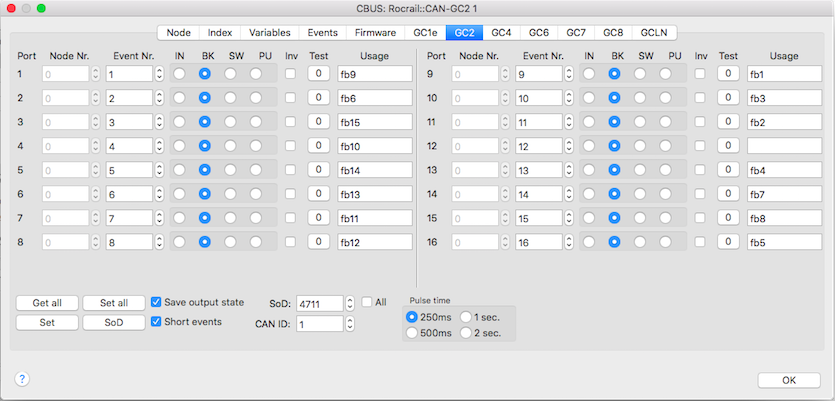Click the Event Nr. stepper for port 16
Screen dimensions: 835x401
[x=569, y=242]
